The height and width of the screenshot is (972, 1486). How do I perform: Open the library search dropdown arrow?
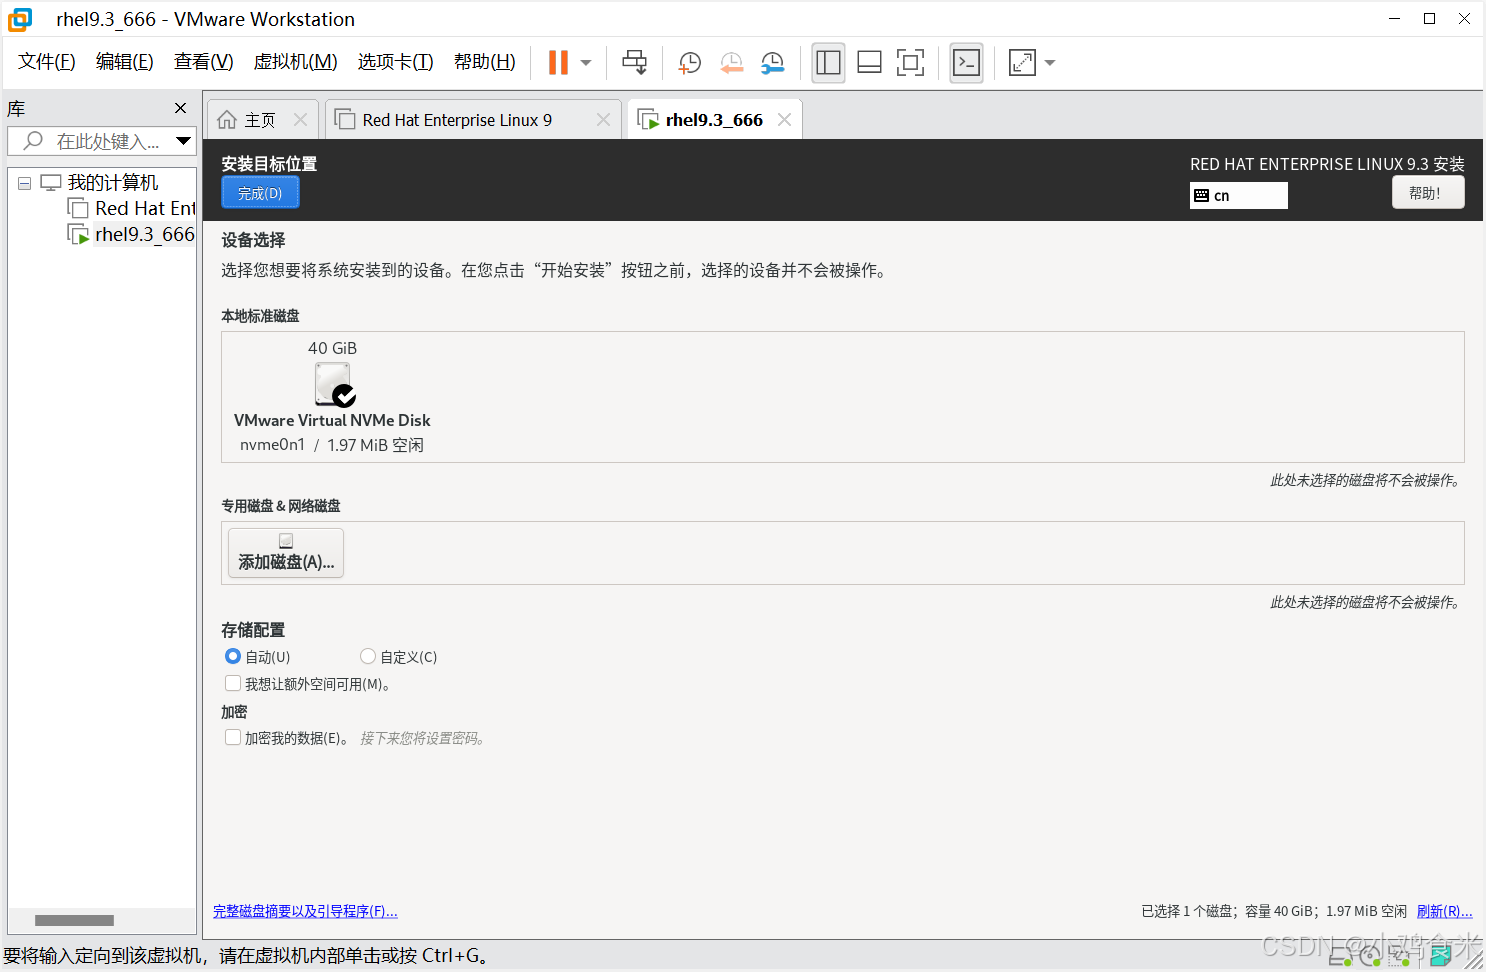point(184,141)
